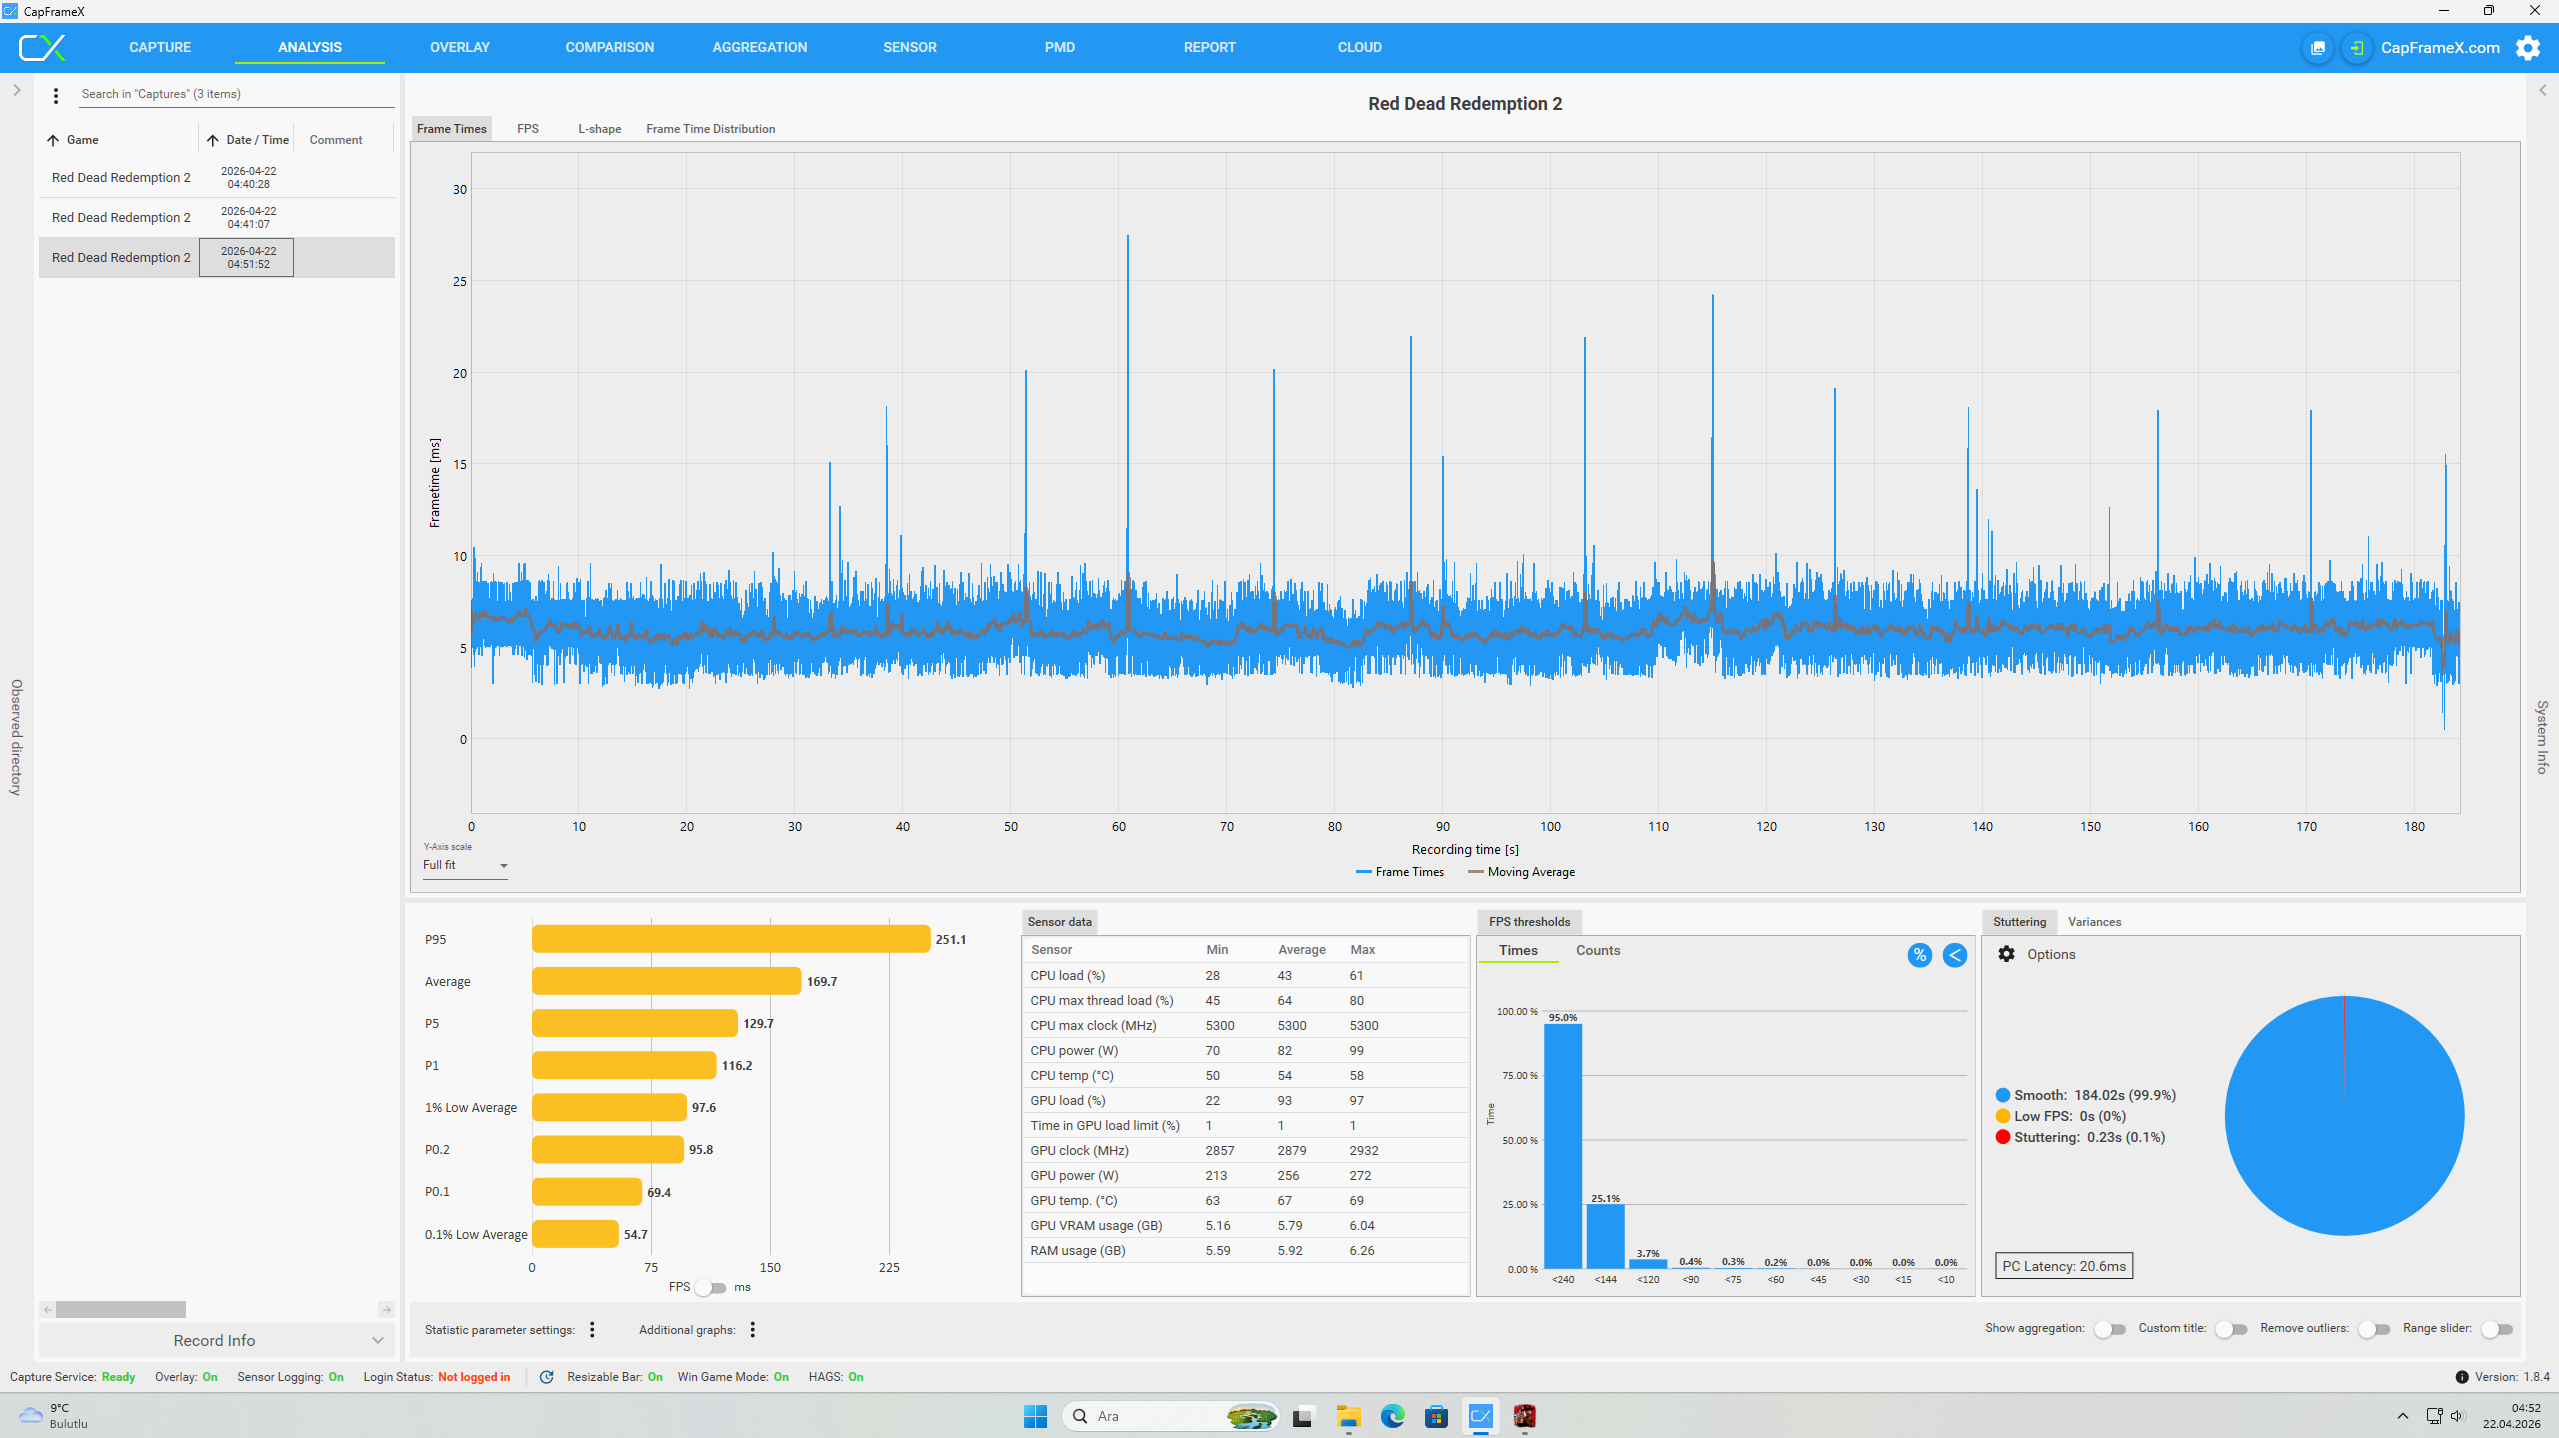Open Microsoft Store from the taskbar
The height and width of the screenshot is (1438, 2559).
point(1437,1416)
